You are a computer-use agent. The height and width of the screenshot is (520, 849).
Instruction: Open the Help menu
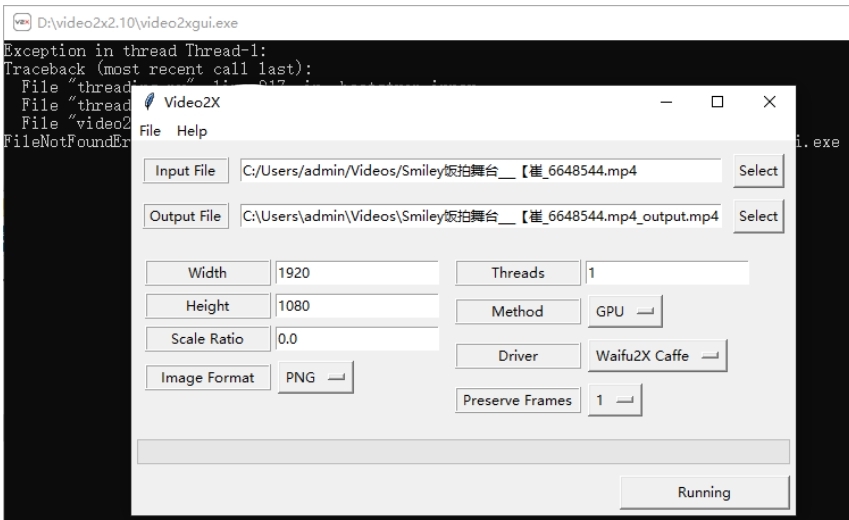pyautogui.click(x=192, y=131)
